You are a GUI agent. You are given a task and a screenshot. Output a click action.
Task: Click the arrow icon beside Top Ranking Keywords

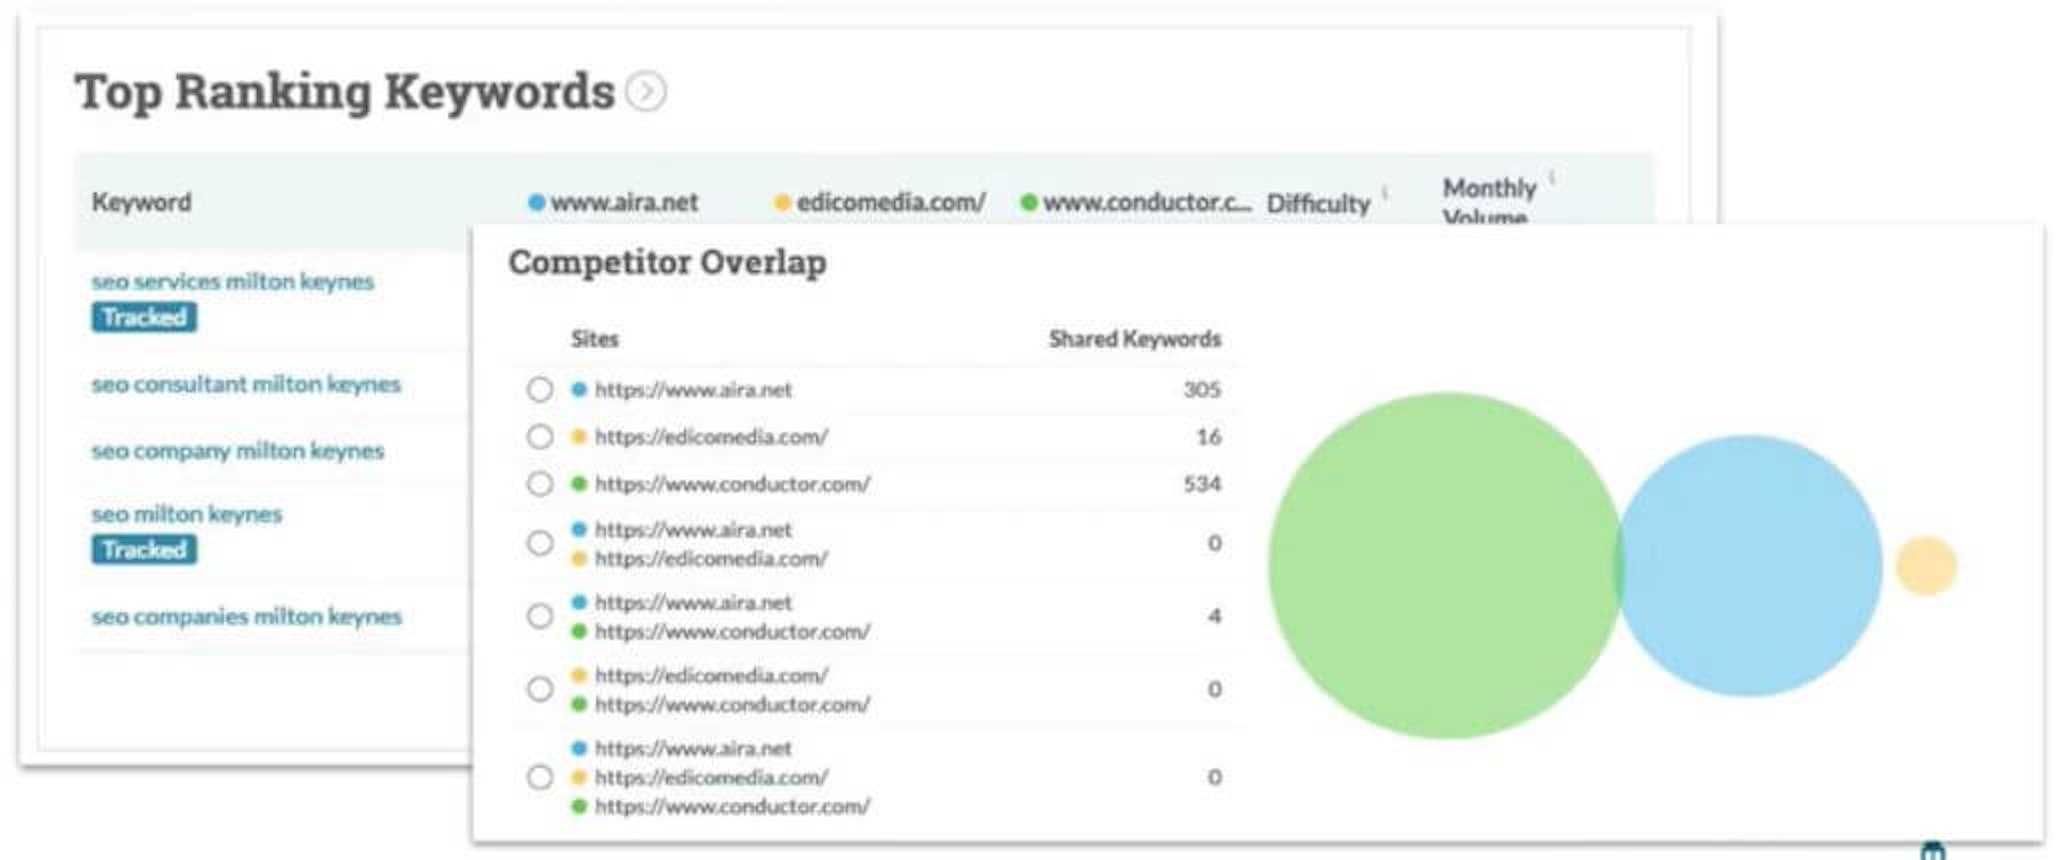coord(646,92)
